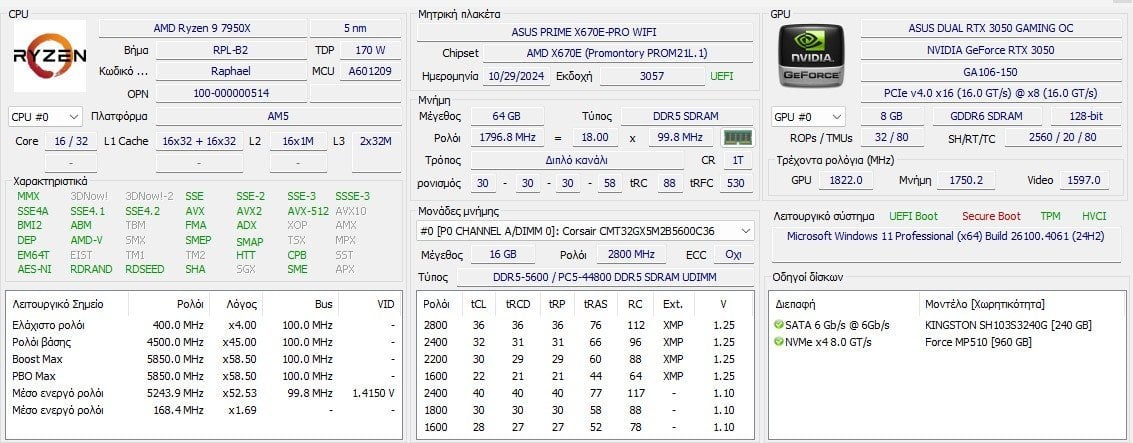The height and width of the screenshot is (443, 1133).
Task: Click the 1796.8 MHz memory clock field
Action: 507,137
